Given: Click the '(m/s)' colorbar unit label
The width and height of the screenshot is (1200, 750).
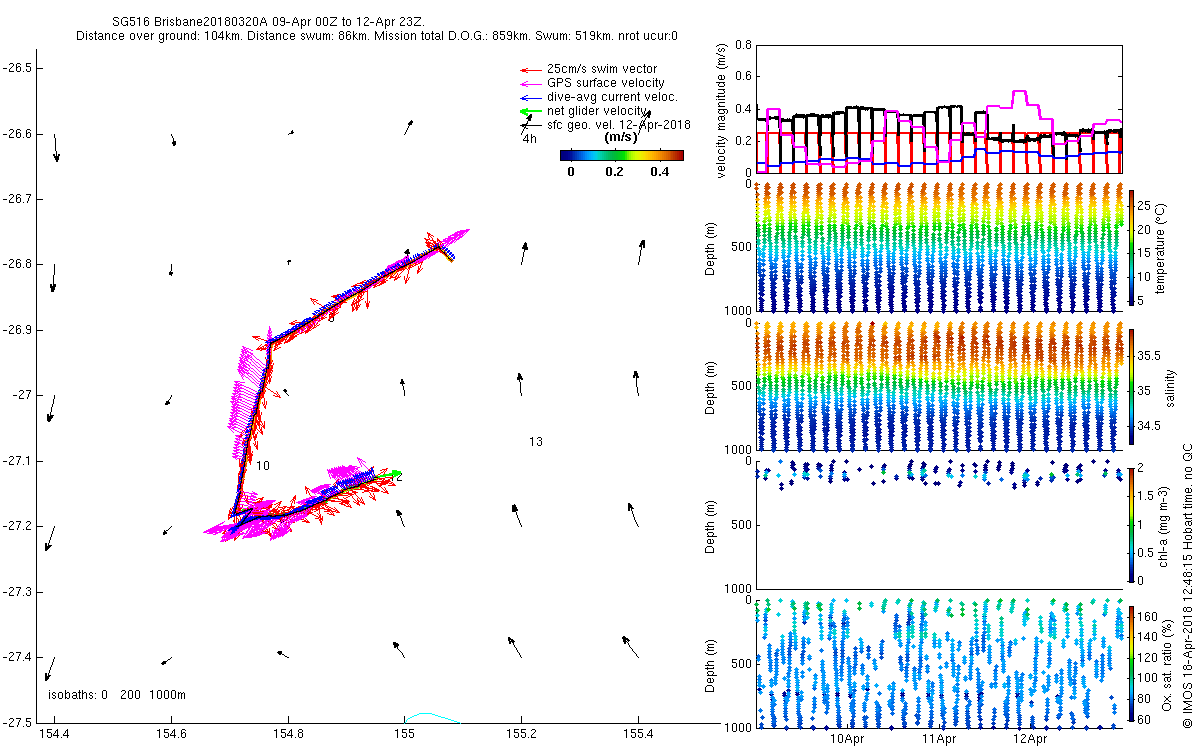Looking at the screenshot, I should 621,138.
